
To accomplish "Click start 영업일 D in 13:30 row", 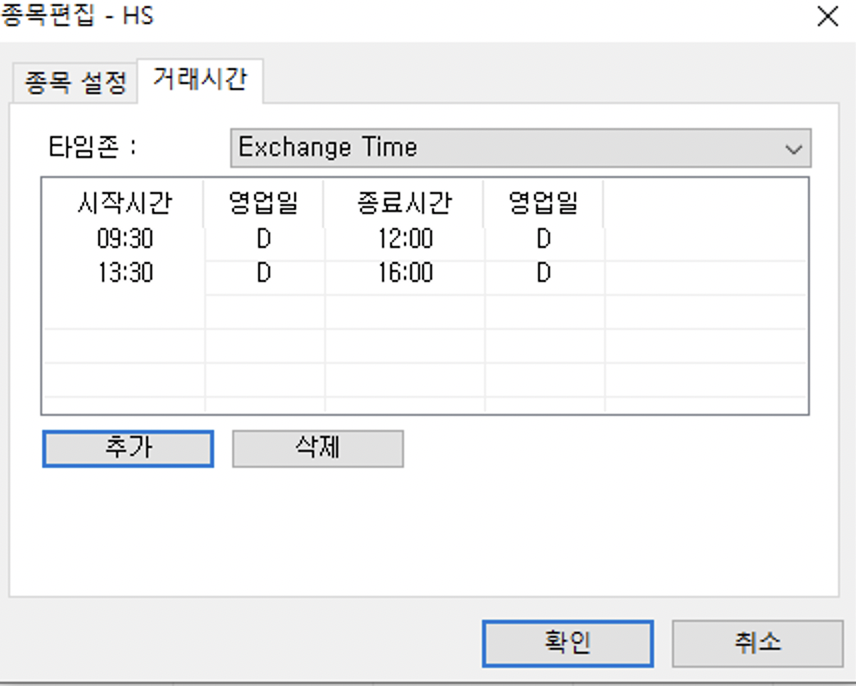I will (x=264, y=273).
